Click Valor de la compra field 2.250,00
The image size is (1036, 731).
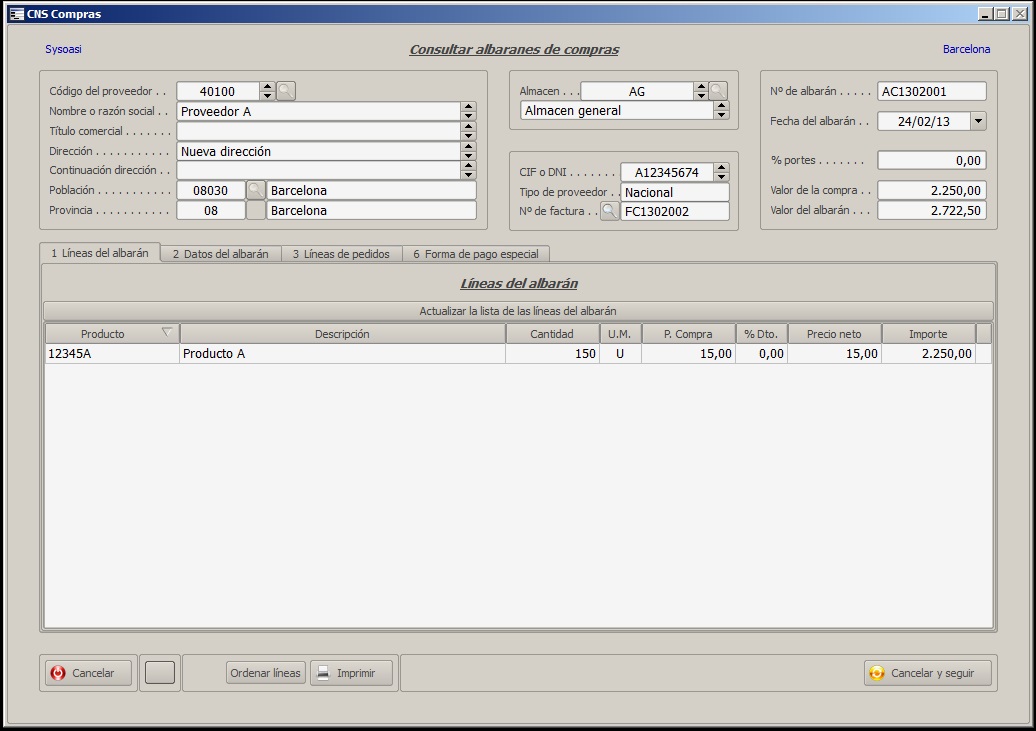click(x=932, y=190)
